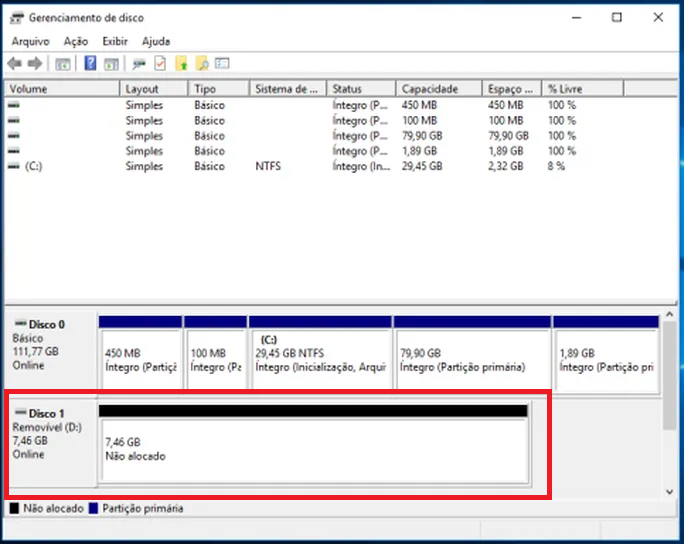Select the 7,46 GB Não alocado block
This screenshot has height=544, width=684.
click(x=314, y=444)
